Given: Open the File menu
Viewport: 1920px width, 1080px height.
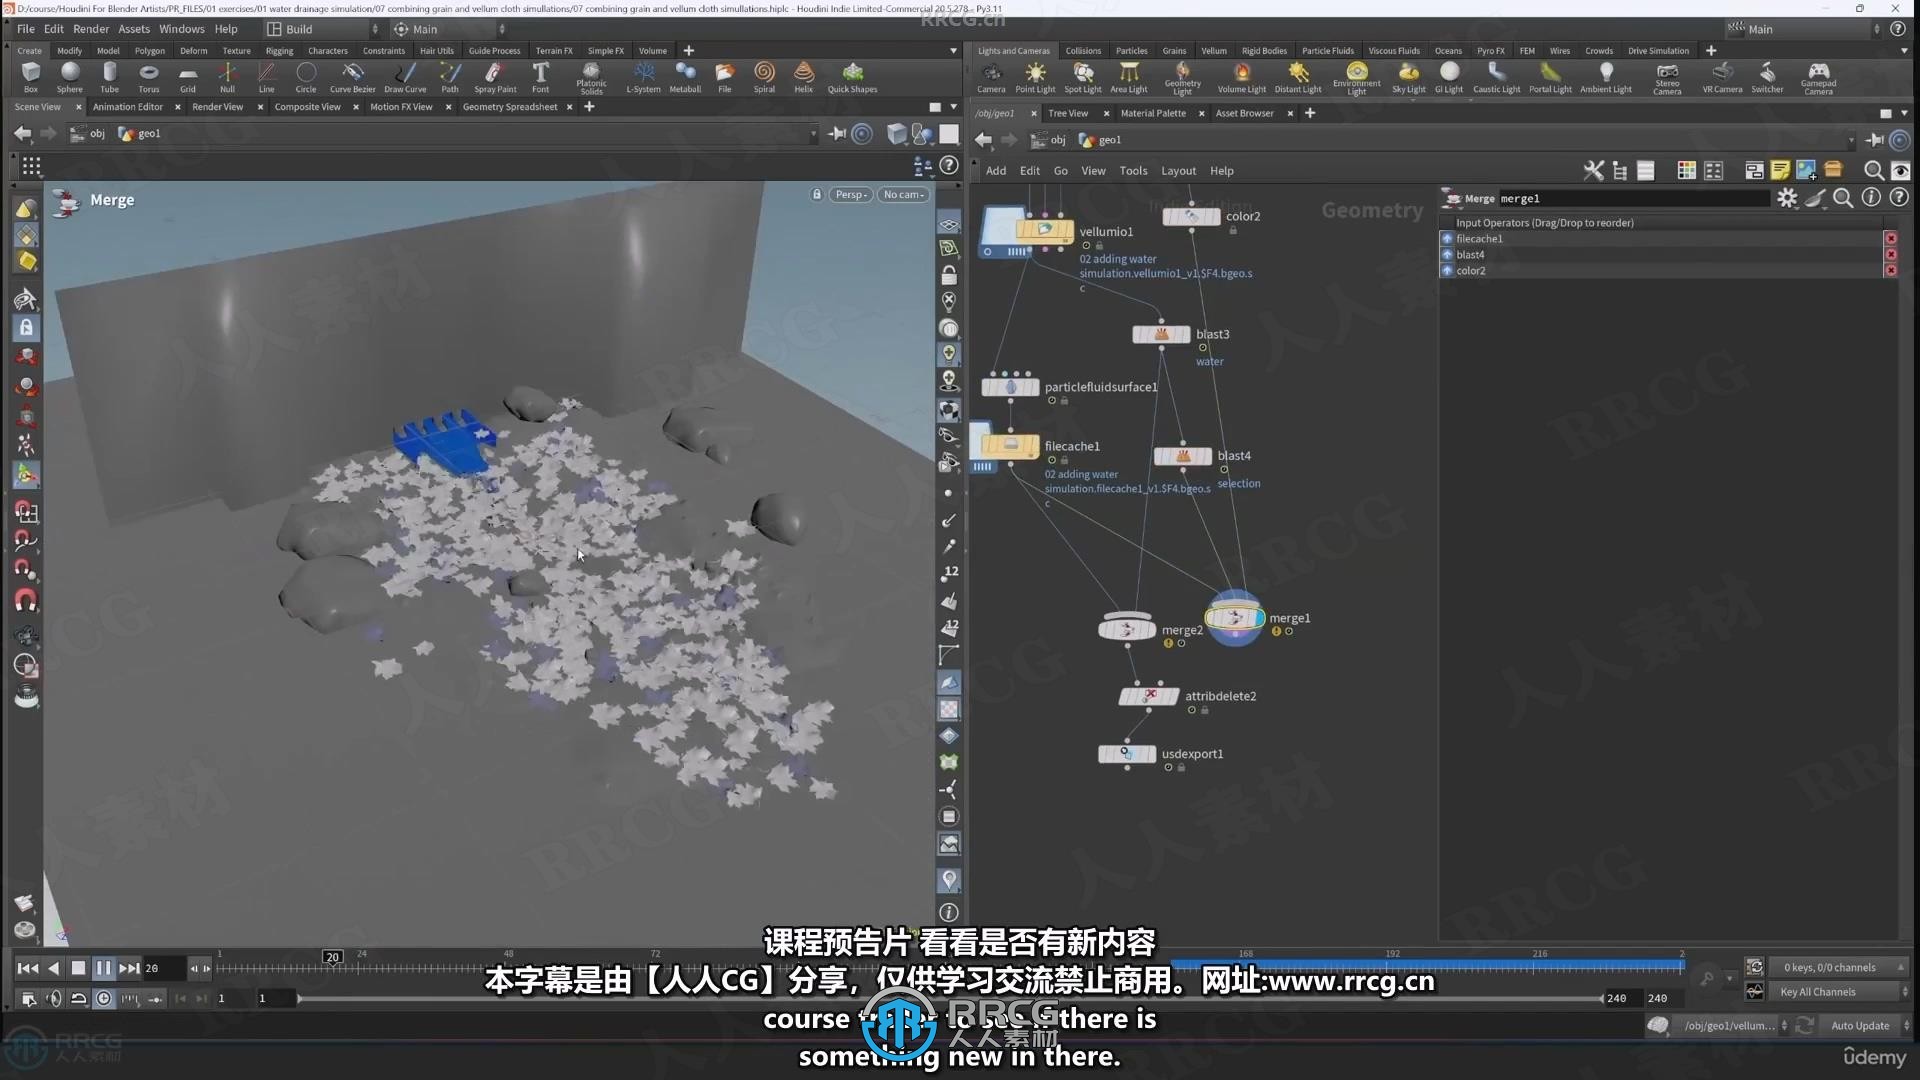Looking at the screenshot, I should pyautogui.click(x=26, y=29).
